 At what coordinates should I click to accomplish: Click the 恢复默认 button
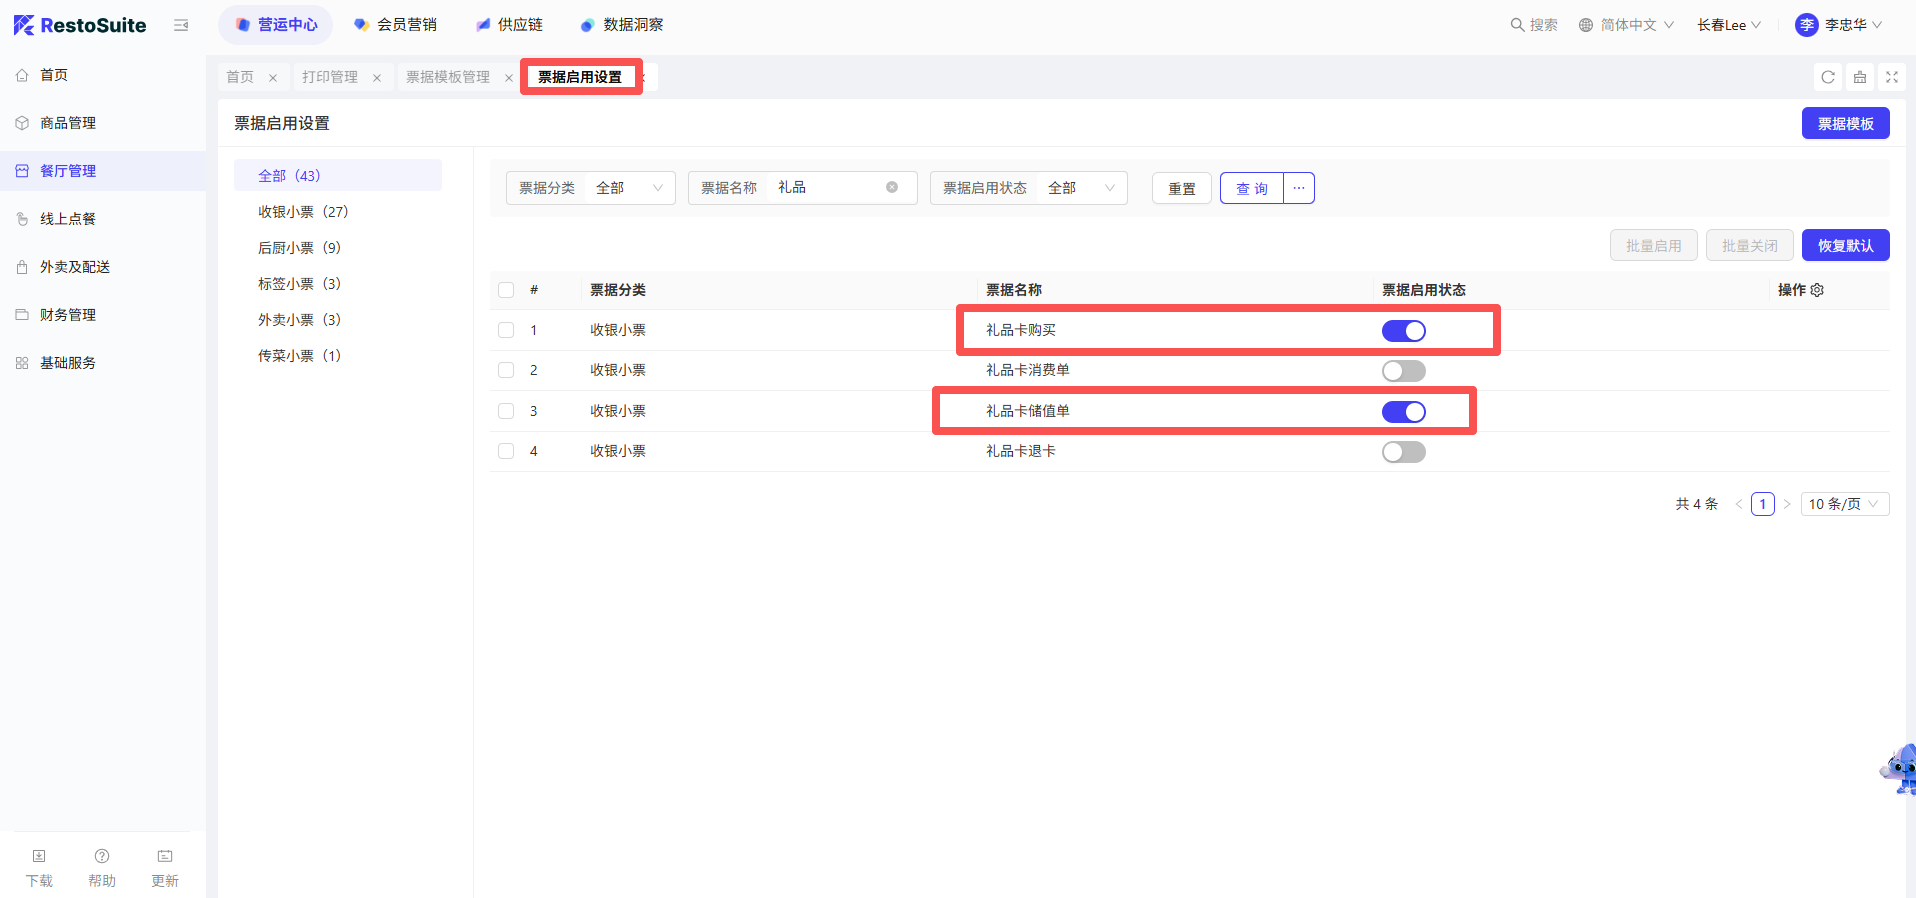point(1845,245)
